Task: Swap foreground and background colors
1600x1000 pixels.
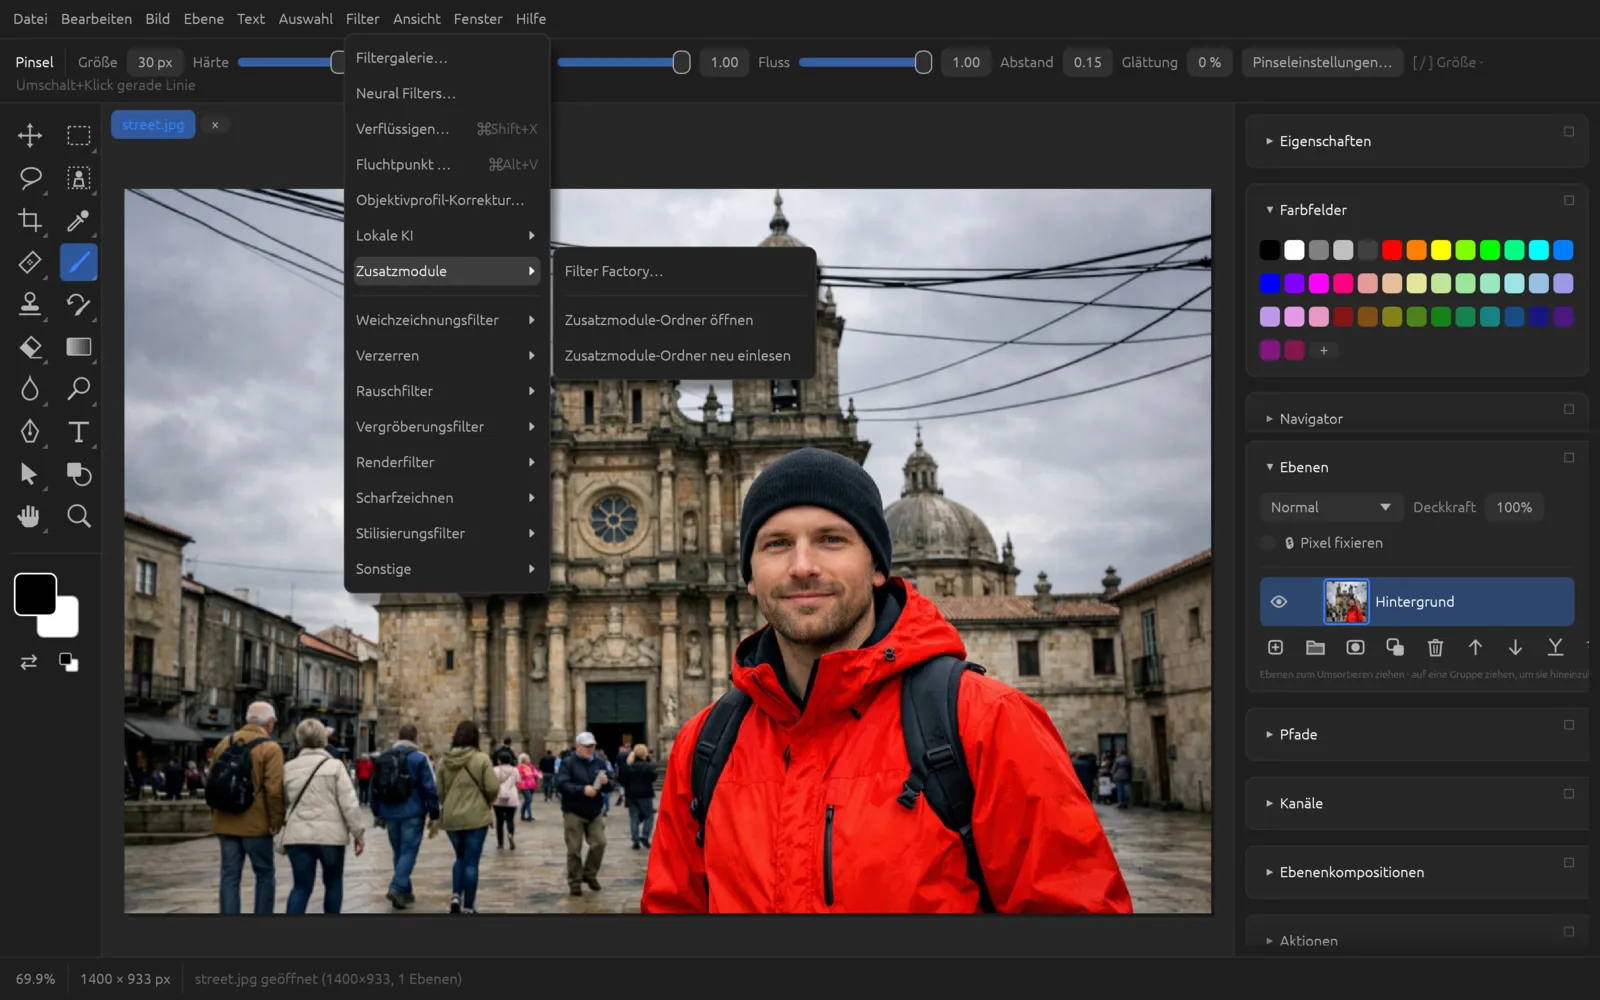Action: pyautogui.click(x=28, y=662)
